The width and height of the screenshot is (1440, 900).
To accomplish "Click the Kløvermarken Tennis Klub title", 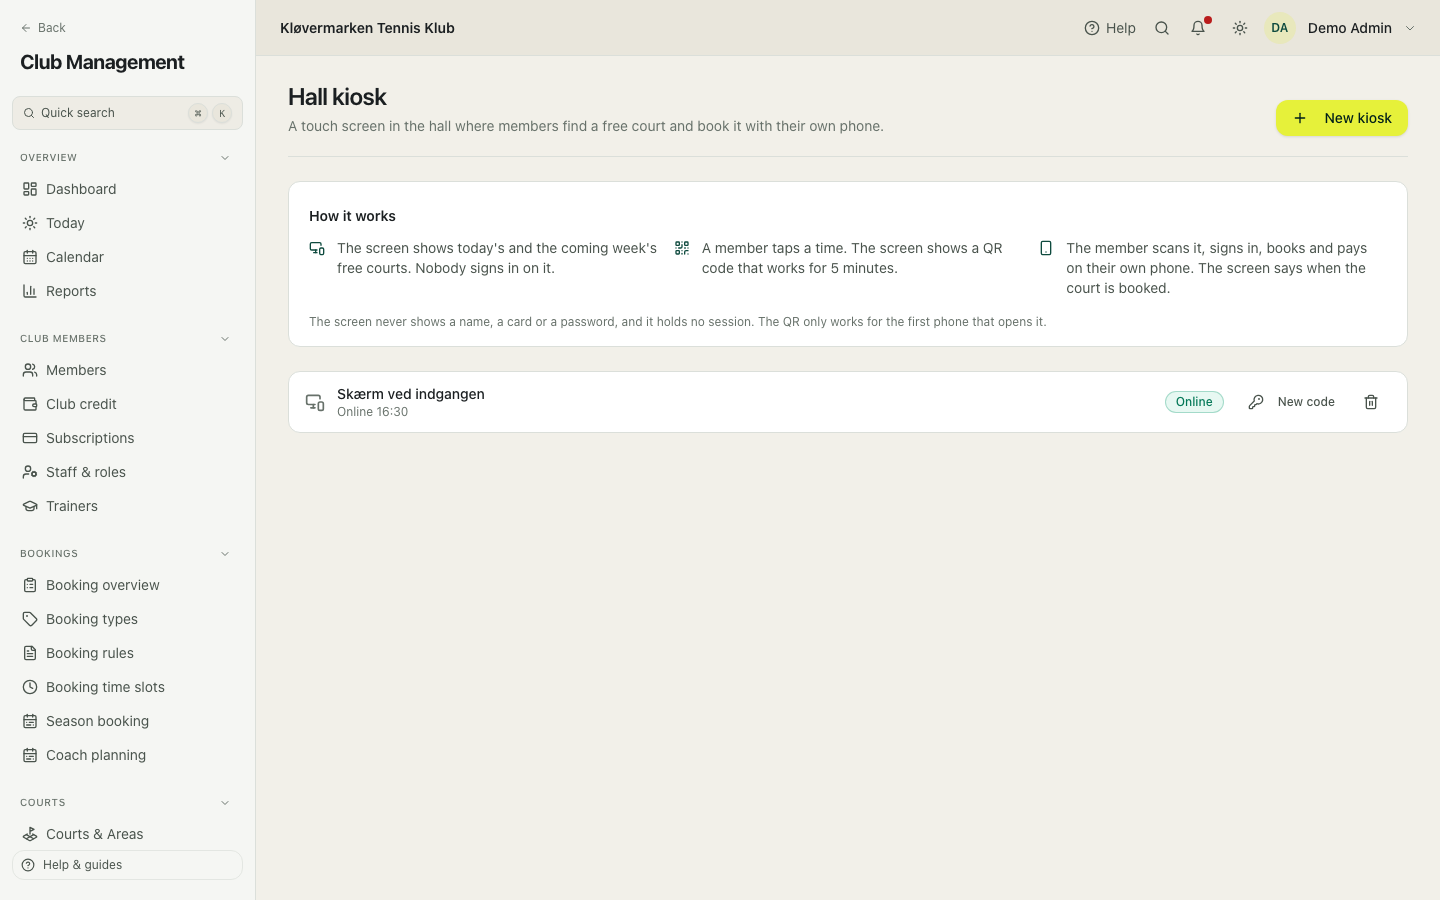I will click(367, 28).
